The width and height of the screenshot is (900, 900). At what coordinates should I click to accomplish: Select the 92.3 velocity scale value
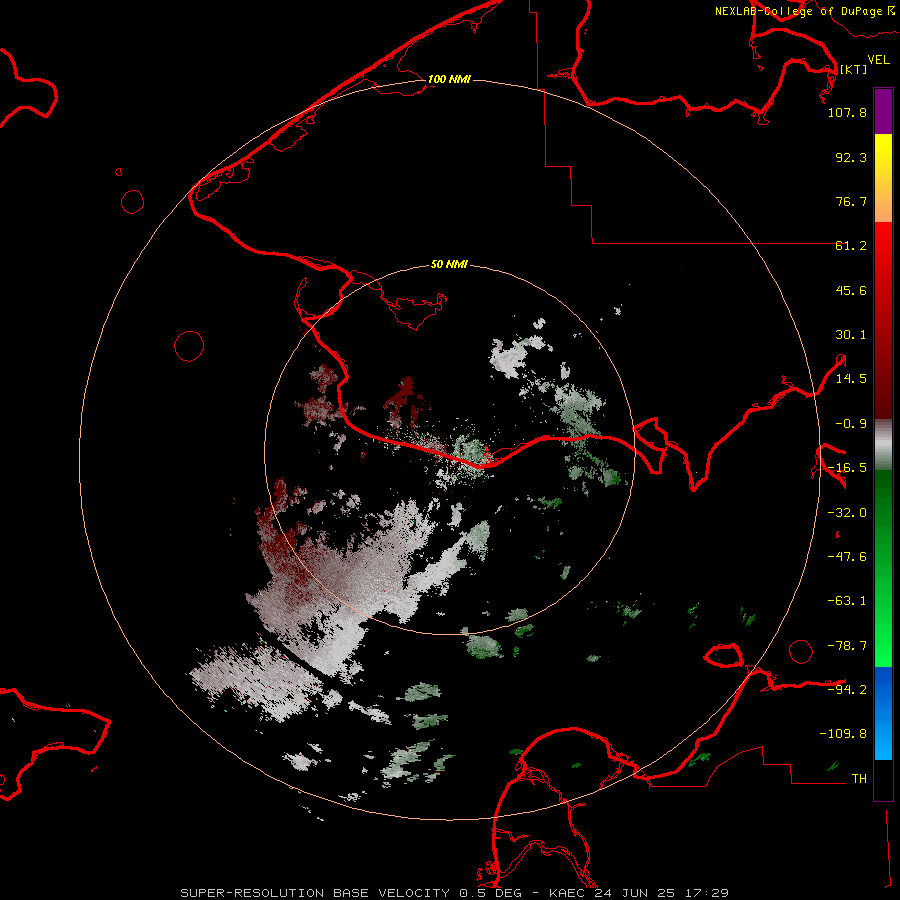tap(851, 157)
